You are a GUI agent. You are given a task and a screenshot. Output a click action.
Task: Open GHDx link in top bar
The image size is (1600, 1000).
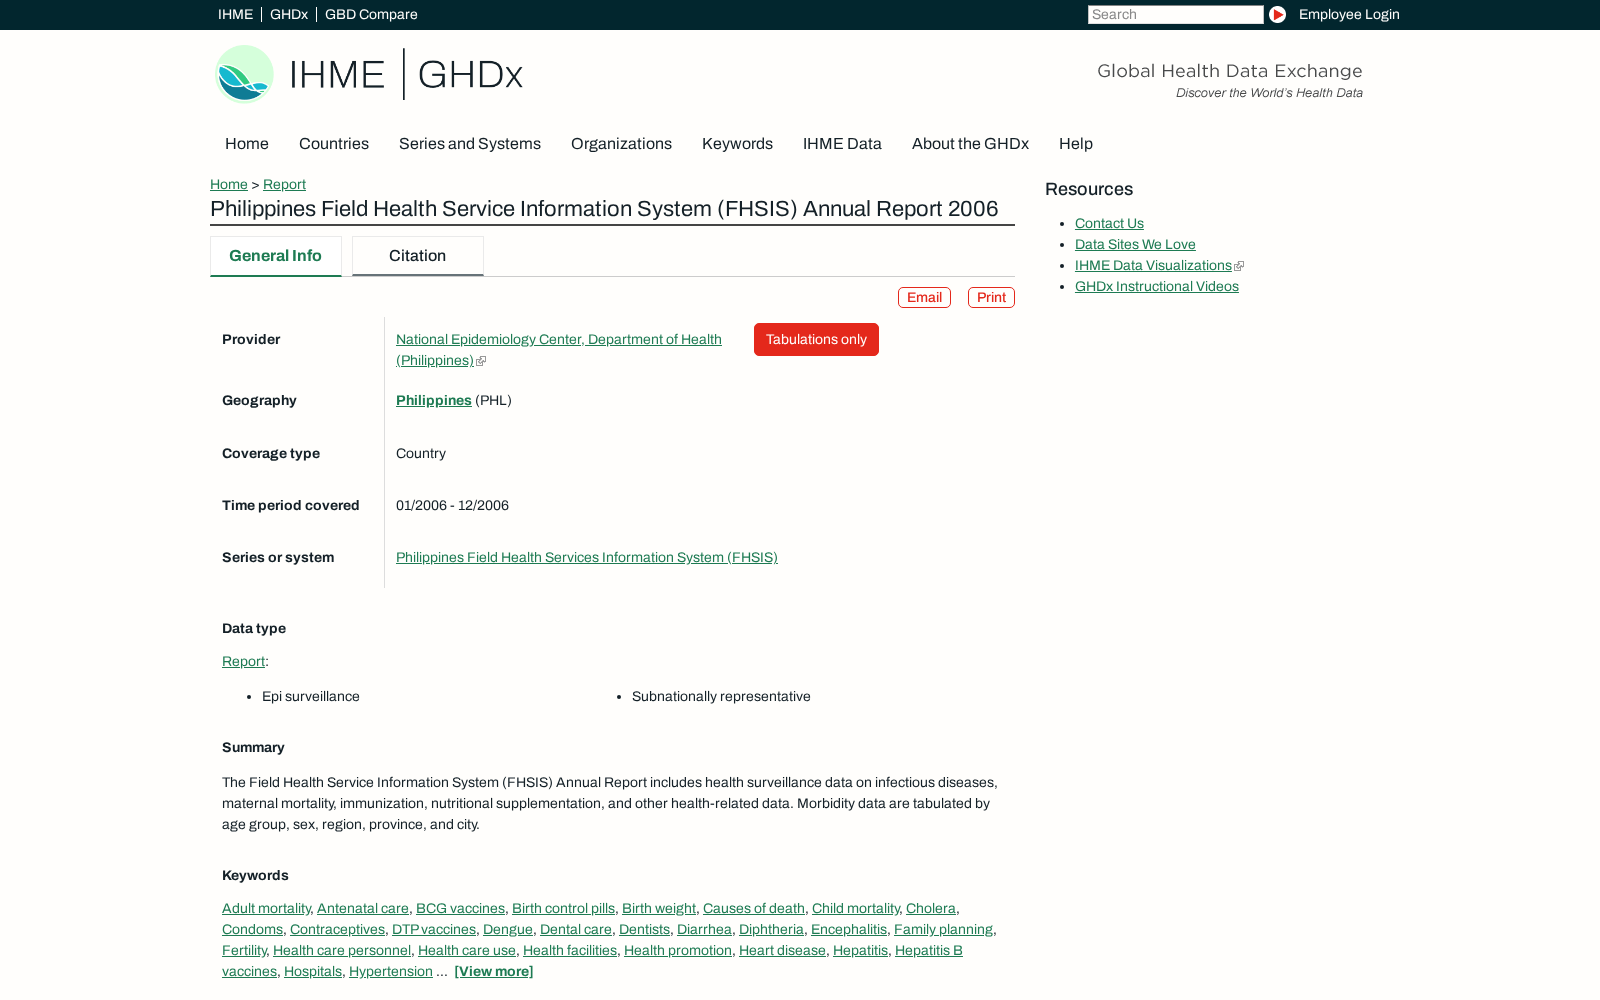pyautogui.click(x=289, y=14)
